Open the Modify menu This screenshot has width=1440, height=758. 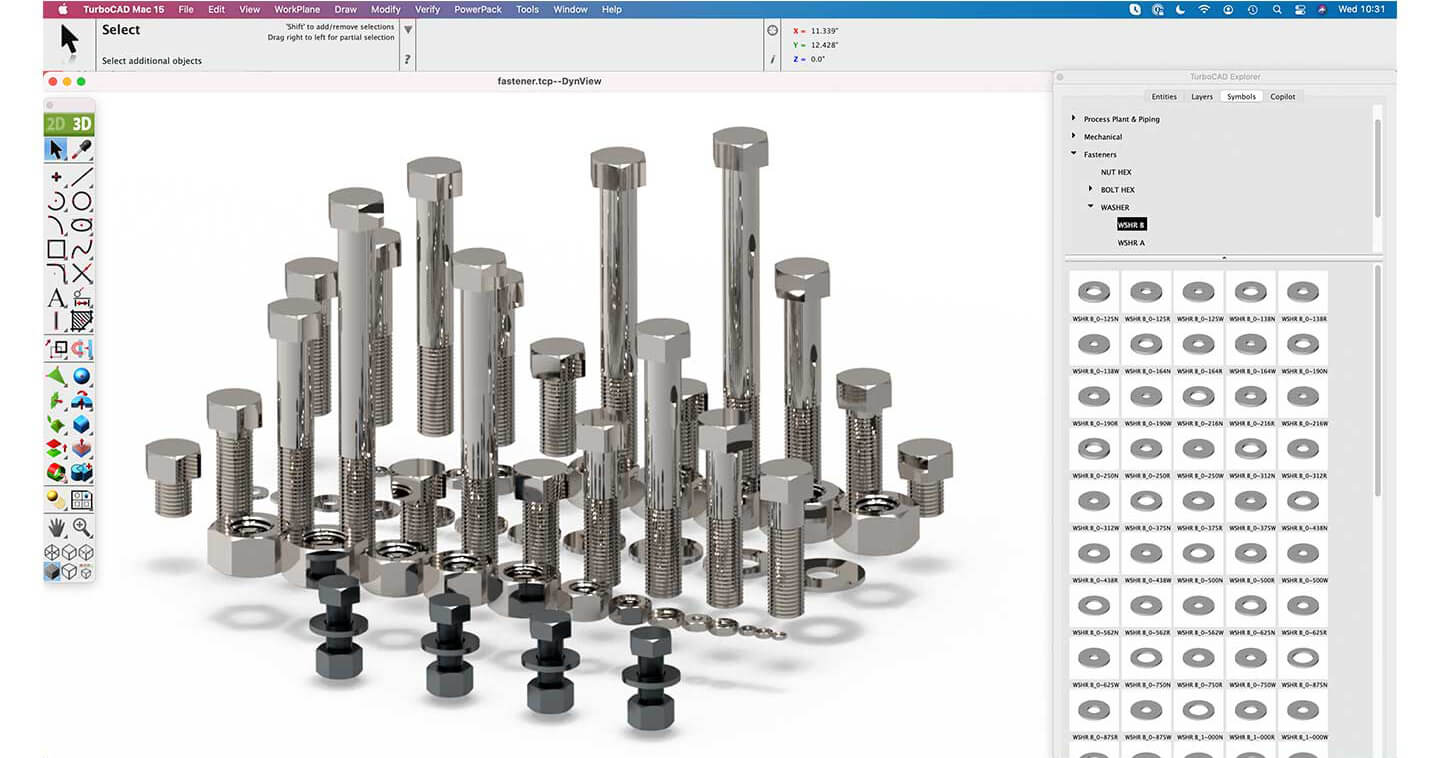[386, 9]
